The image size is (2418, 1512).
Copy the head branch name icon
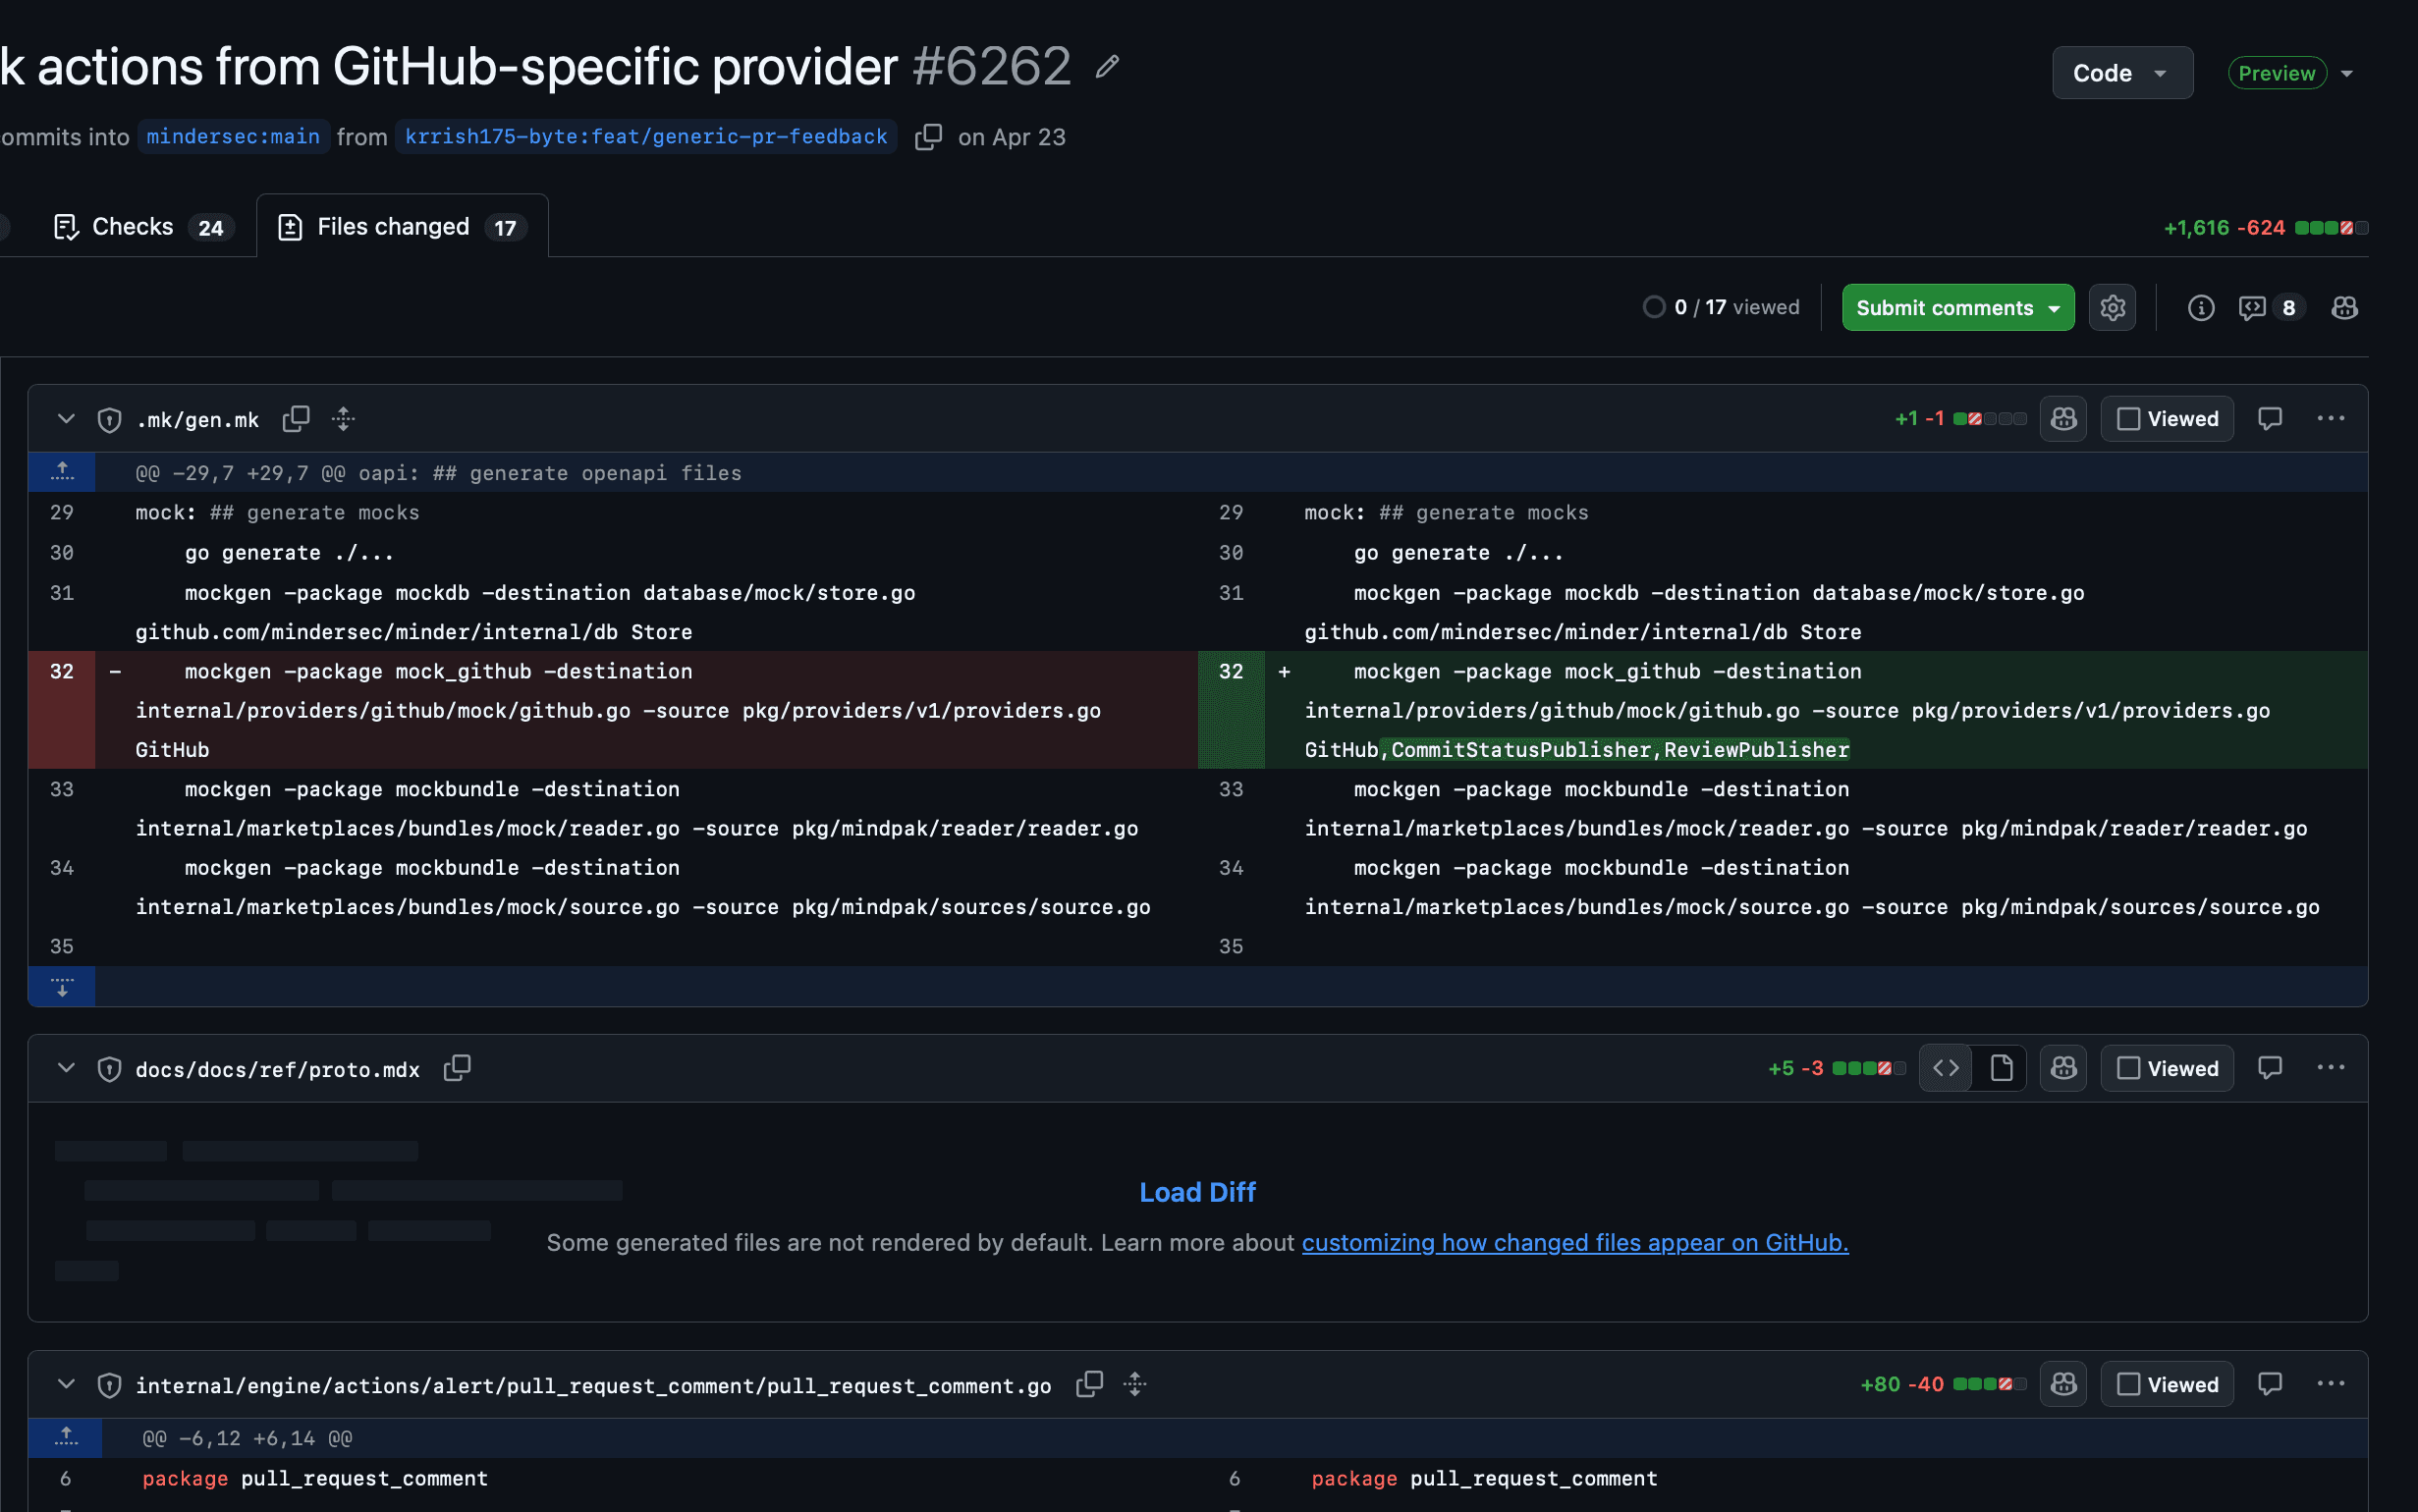[x=928, y=137]
